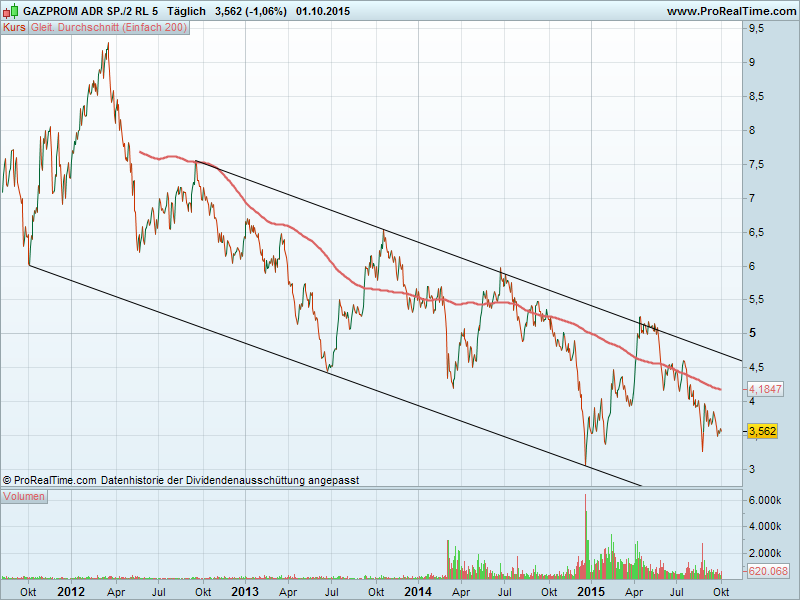Click the 2014 year marker on time axis
The width and height of the screenshot is (800, 600).
click(x=418, y=591)
